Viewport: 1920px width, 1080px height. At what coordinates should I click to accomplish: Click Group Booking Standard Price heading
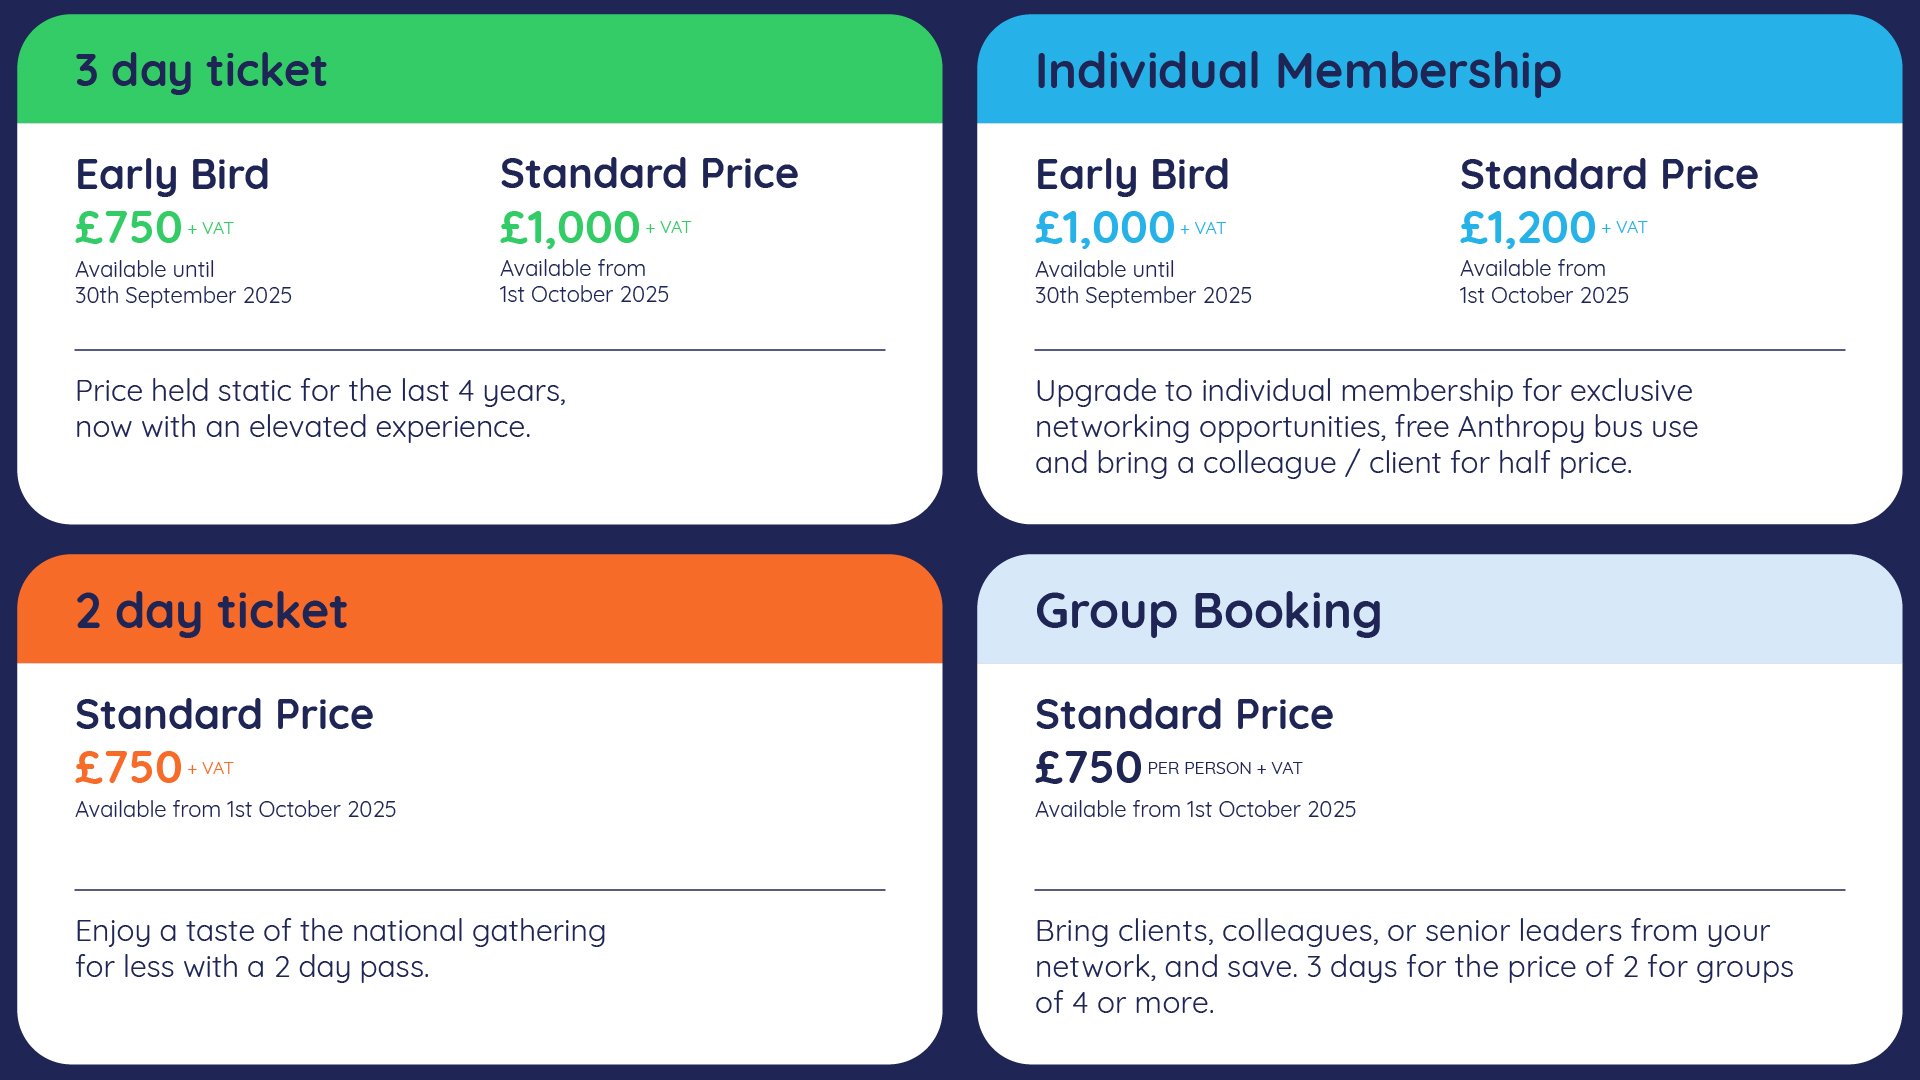[1184, 714]
